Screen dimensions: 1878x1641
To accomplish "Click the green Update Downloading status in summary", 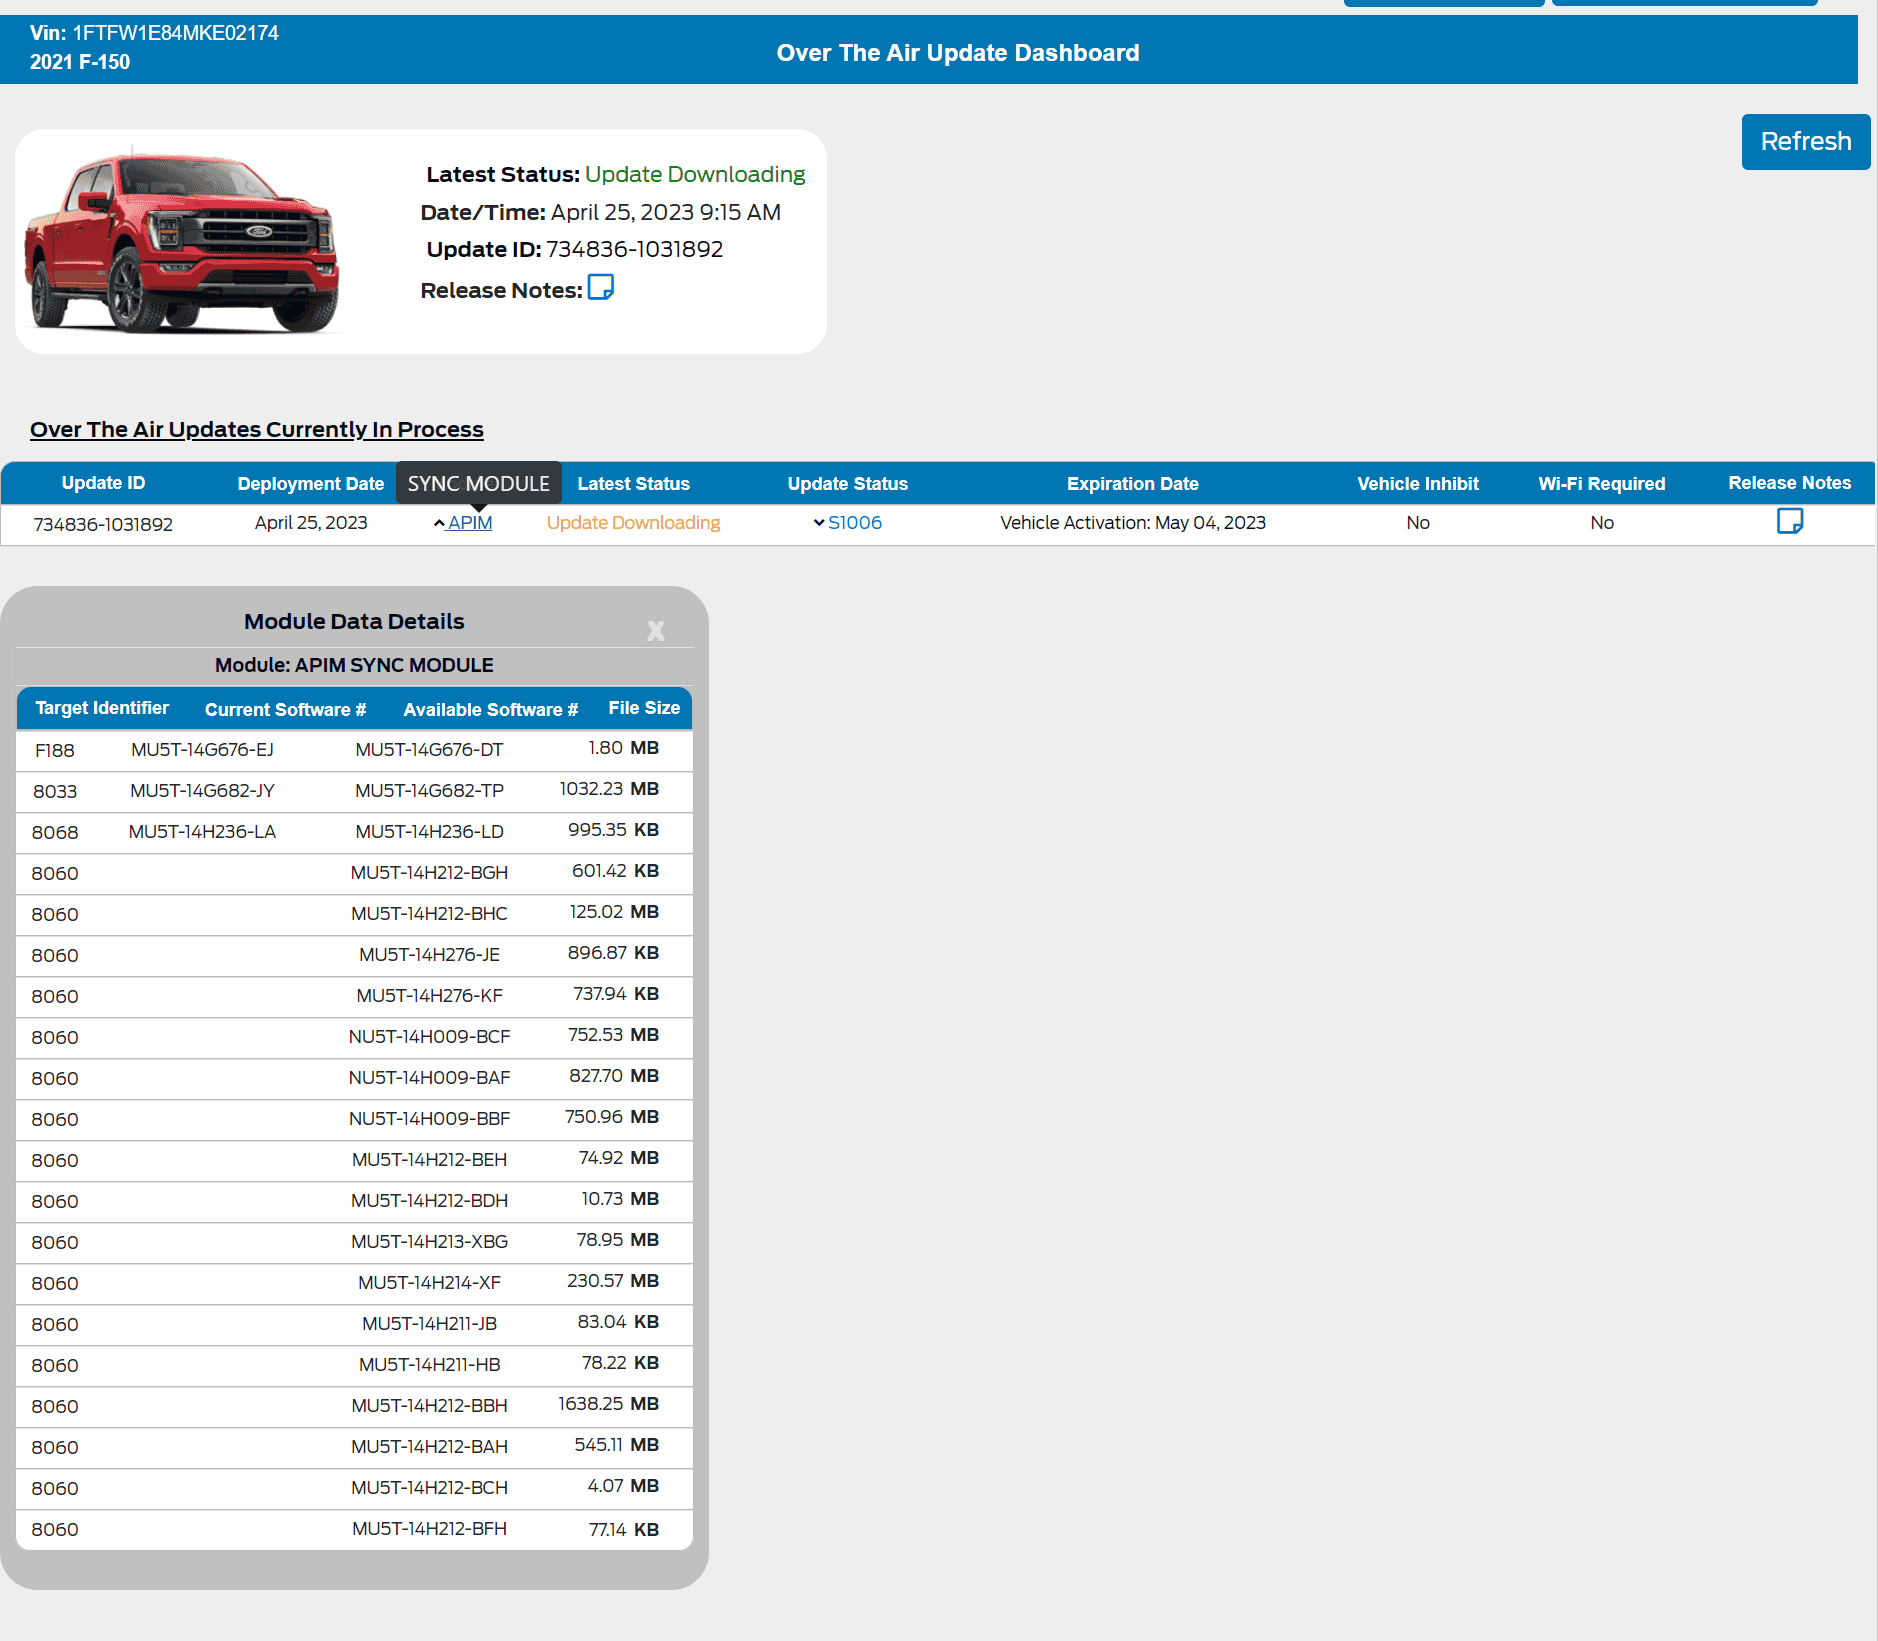I will tap(695, 174).
